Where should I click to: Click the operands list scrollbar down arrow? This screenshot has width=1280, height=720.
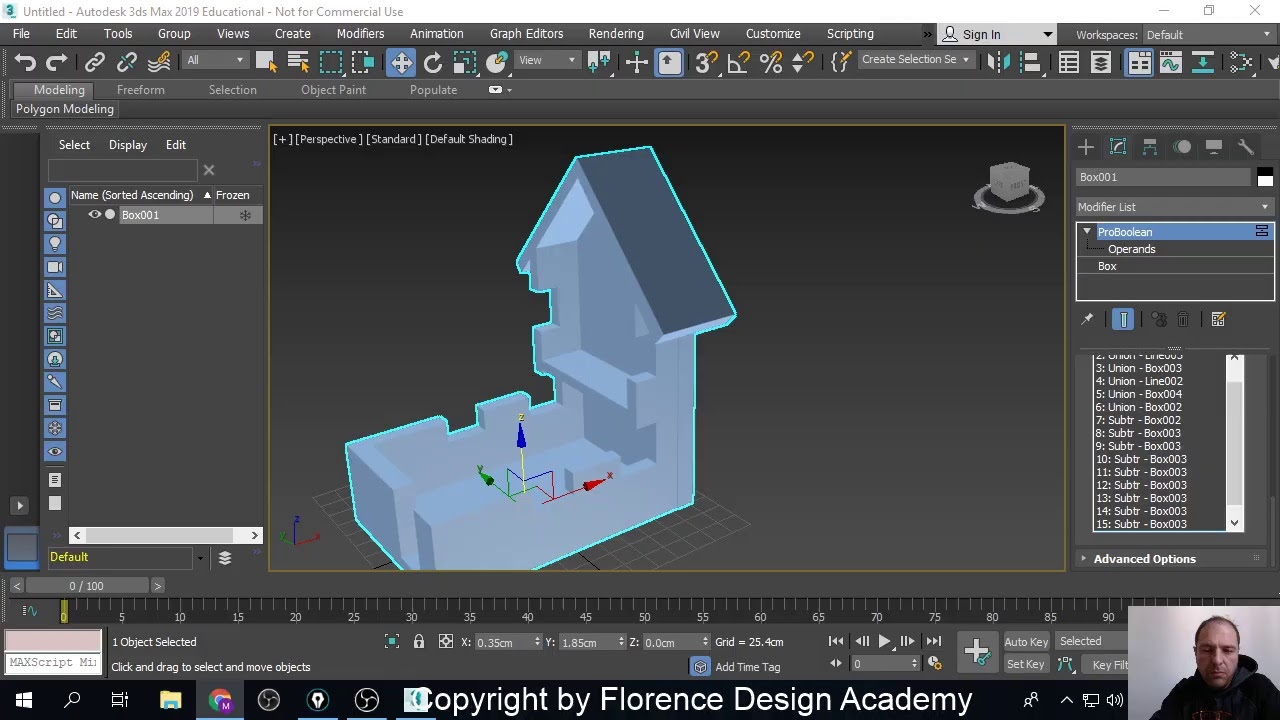point(1234,523)
